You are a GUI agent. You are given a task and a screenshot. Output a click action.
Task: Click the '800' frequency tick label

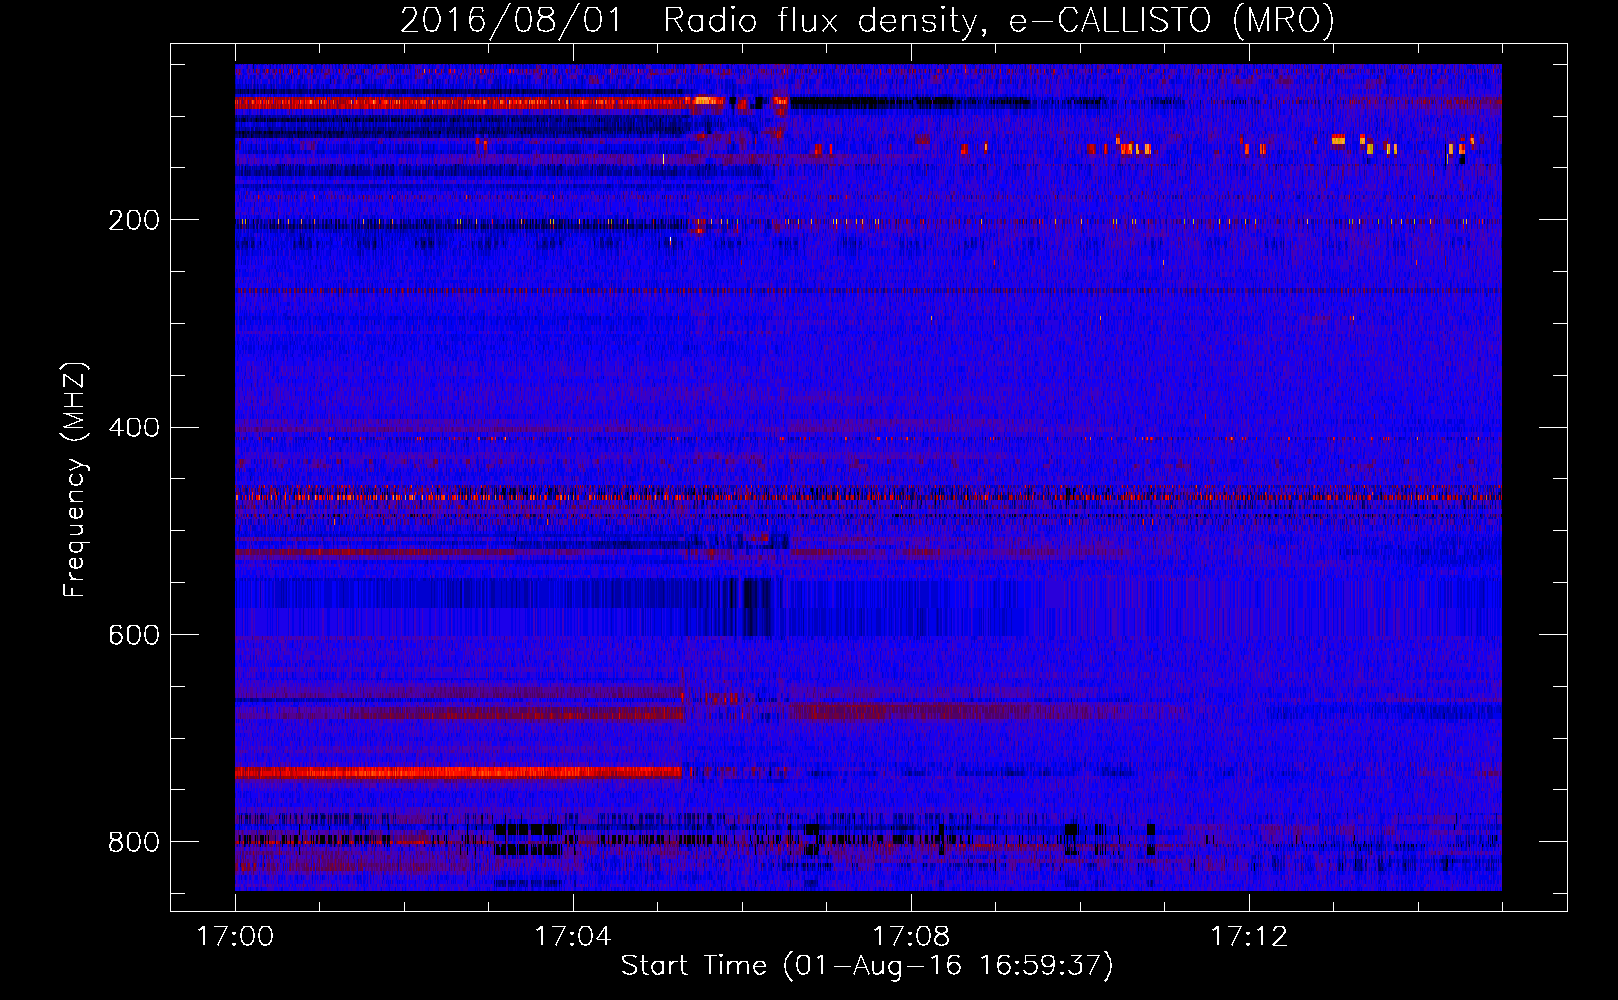(x=134, y=843)
